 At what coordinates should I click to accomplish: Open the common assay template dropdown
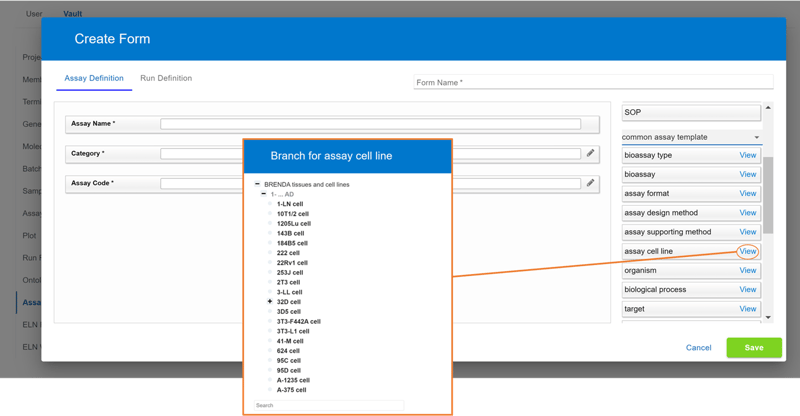[x=691, y=137]
